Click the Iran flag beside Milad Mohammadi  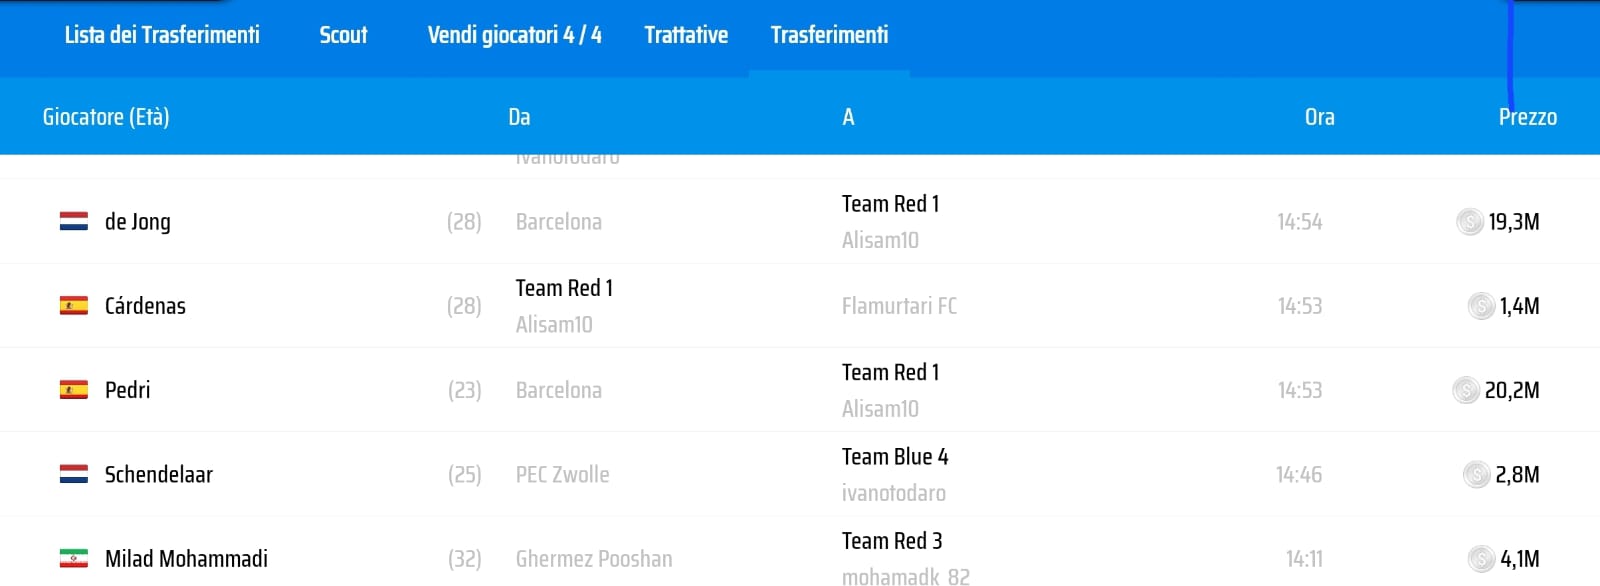click(74, 559)
